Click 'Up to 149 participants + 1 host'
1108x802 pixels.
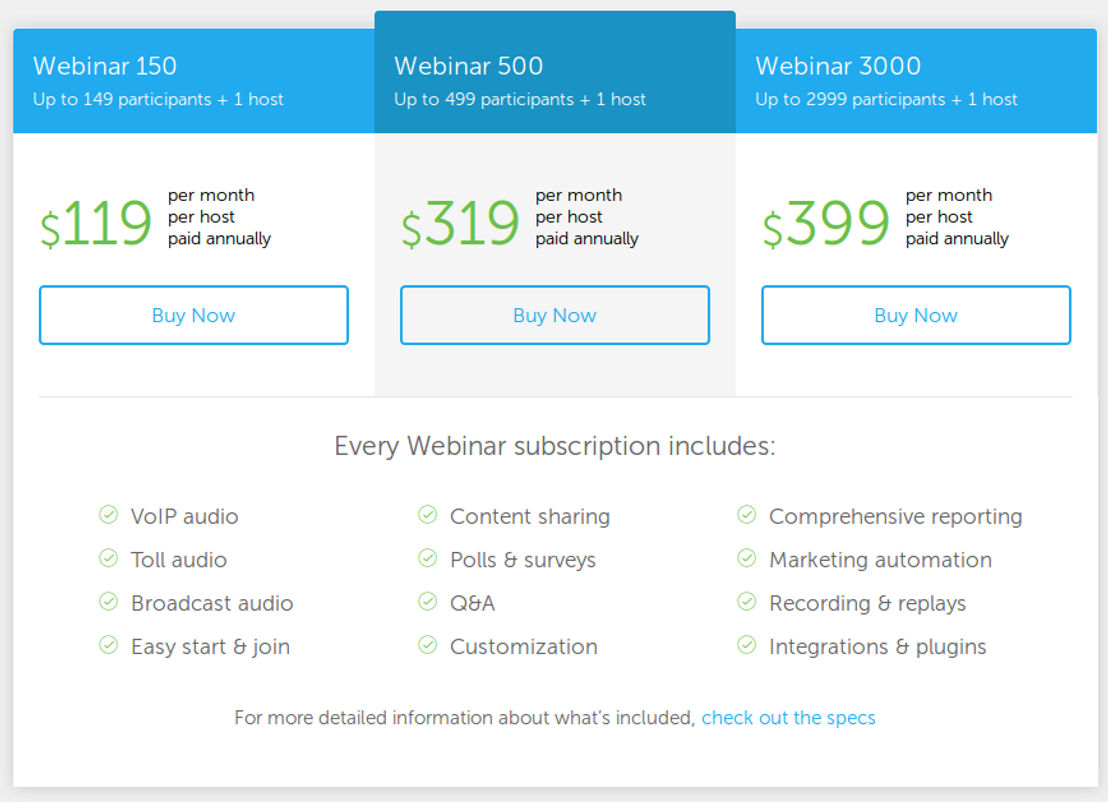pyautogui.click(x=158, y=100)
